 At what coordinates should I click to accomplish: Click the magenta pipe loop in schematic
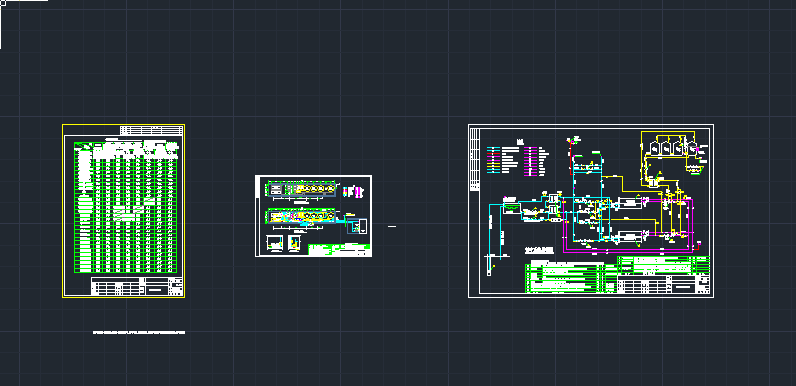pos(627,226)
